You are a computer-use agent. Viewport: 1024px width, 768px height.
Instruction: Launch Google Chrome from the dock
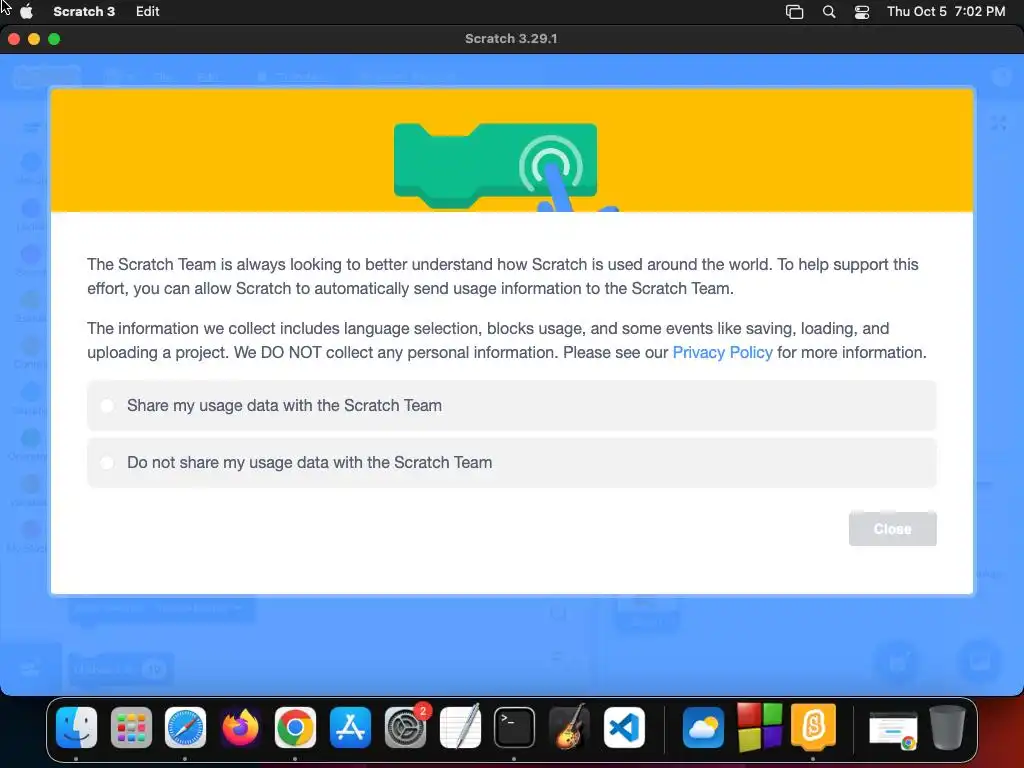(295, 727)
